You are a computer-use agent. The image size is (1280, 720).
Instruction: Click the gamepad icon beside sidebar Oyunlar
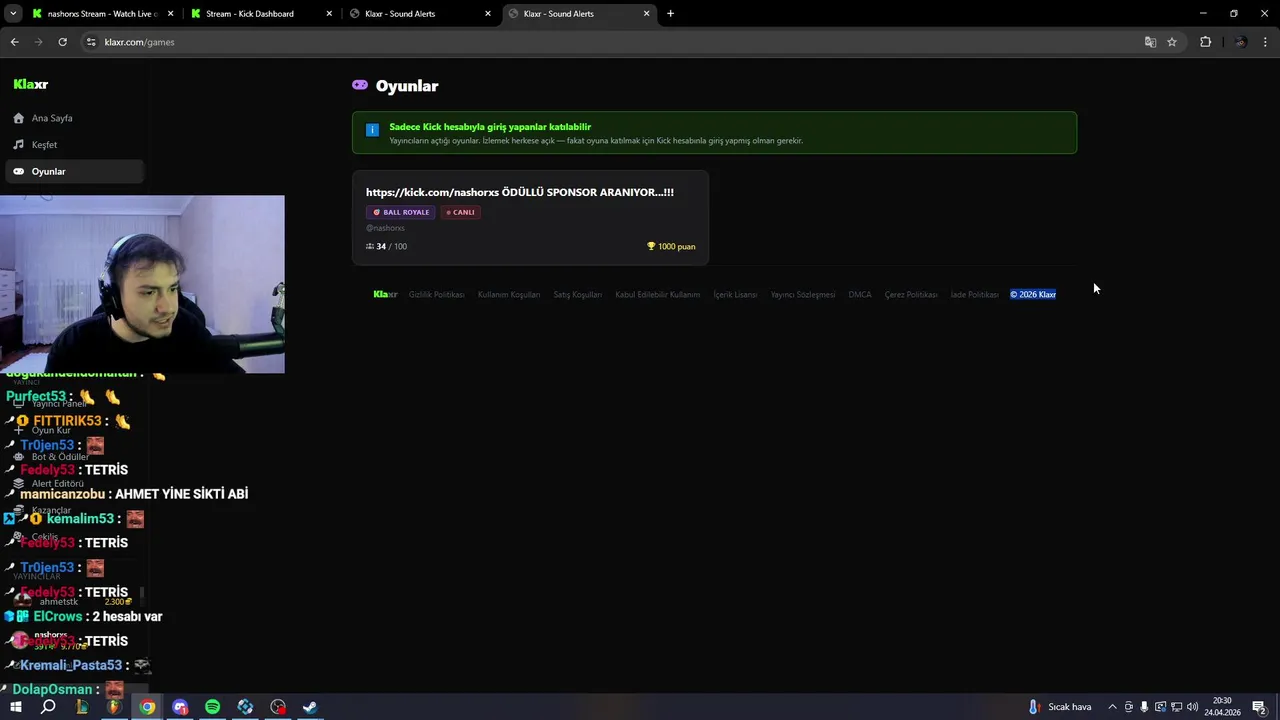(18, 171)
